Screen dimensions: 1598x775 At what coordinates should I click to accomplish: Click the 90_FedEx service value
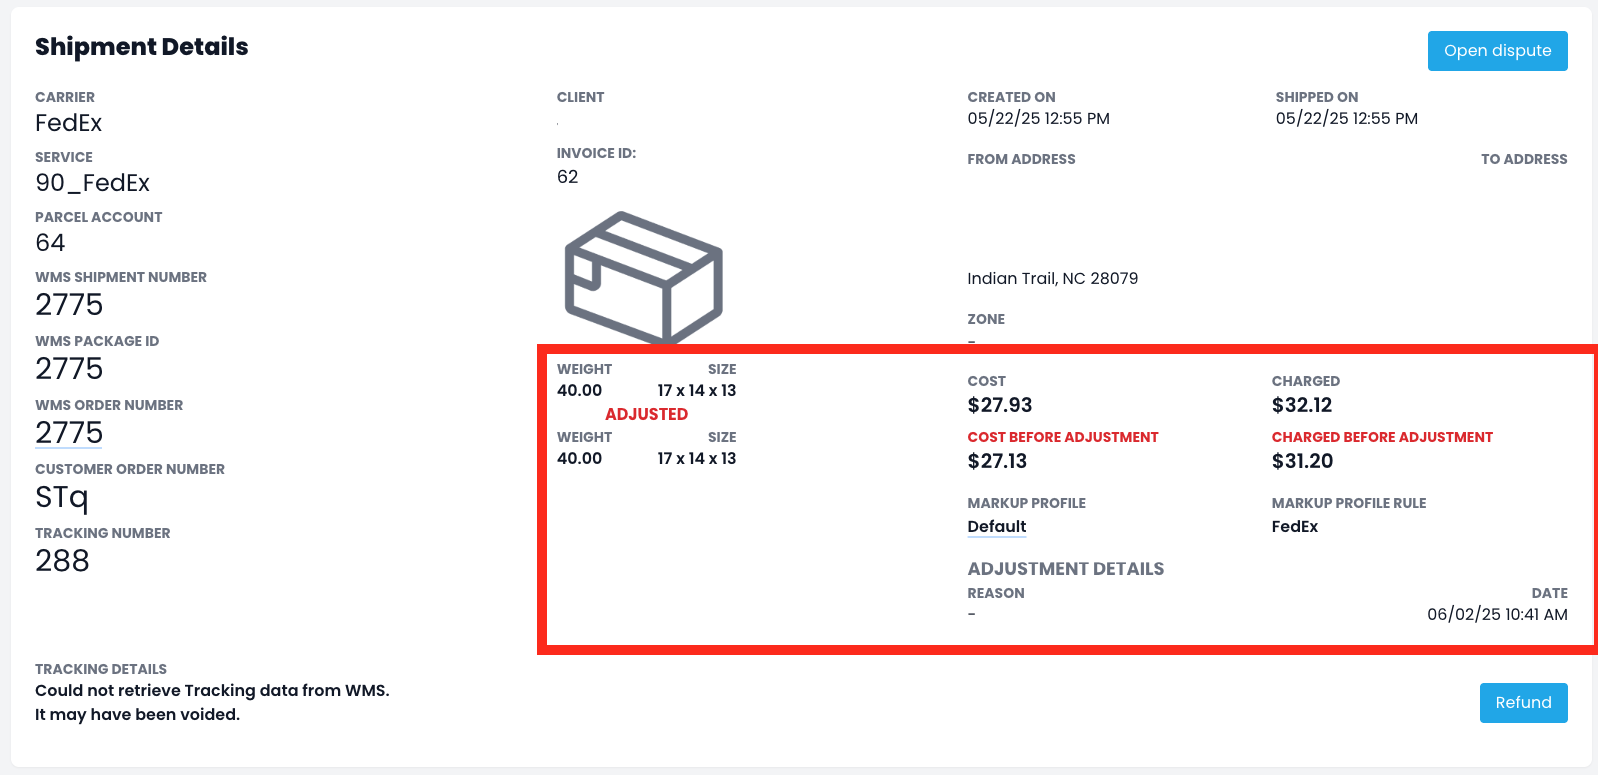point(92,183)
